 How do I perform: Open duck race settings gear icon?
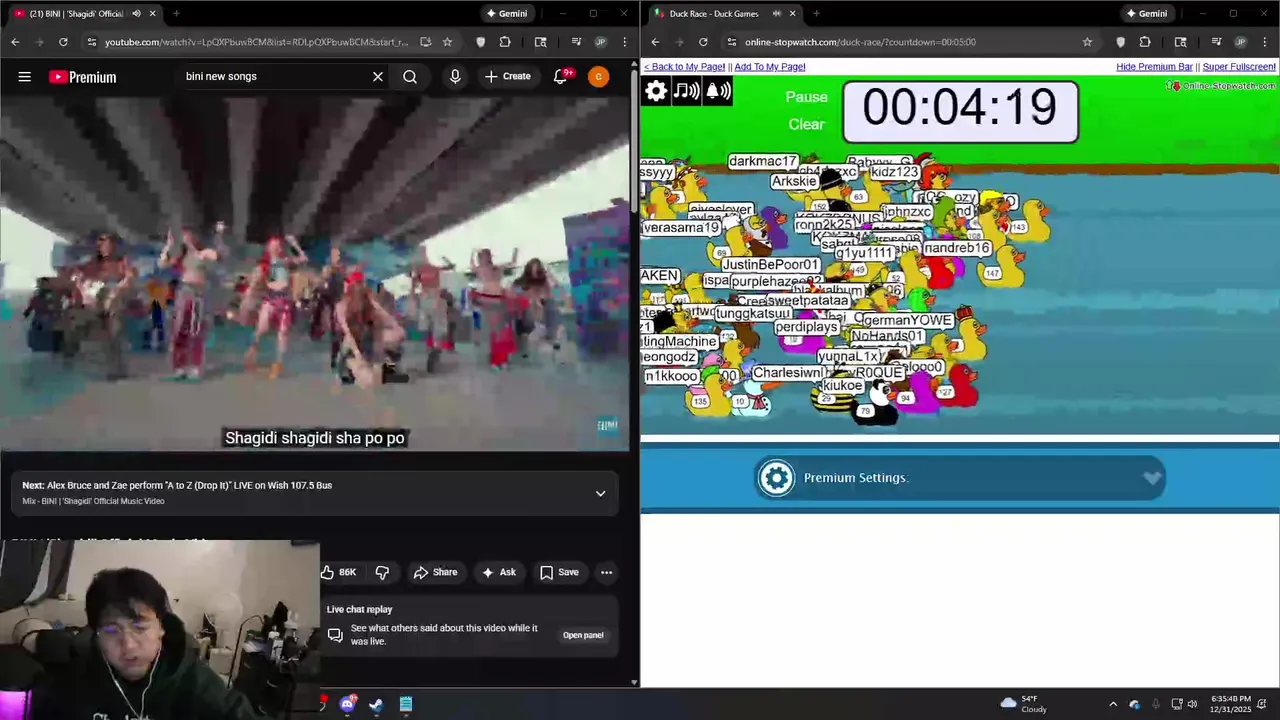656,91
